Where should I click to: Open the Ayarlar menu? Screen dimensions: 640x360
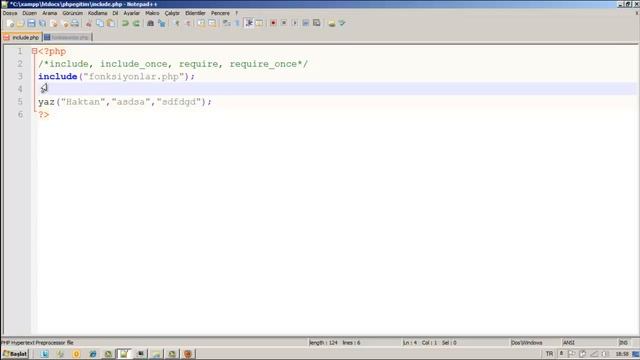(131, 13)
